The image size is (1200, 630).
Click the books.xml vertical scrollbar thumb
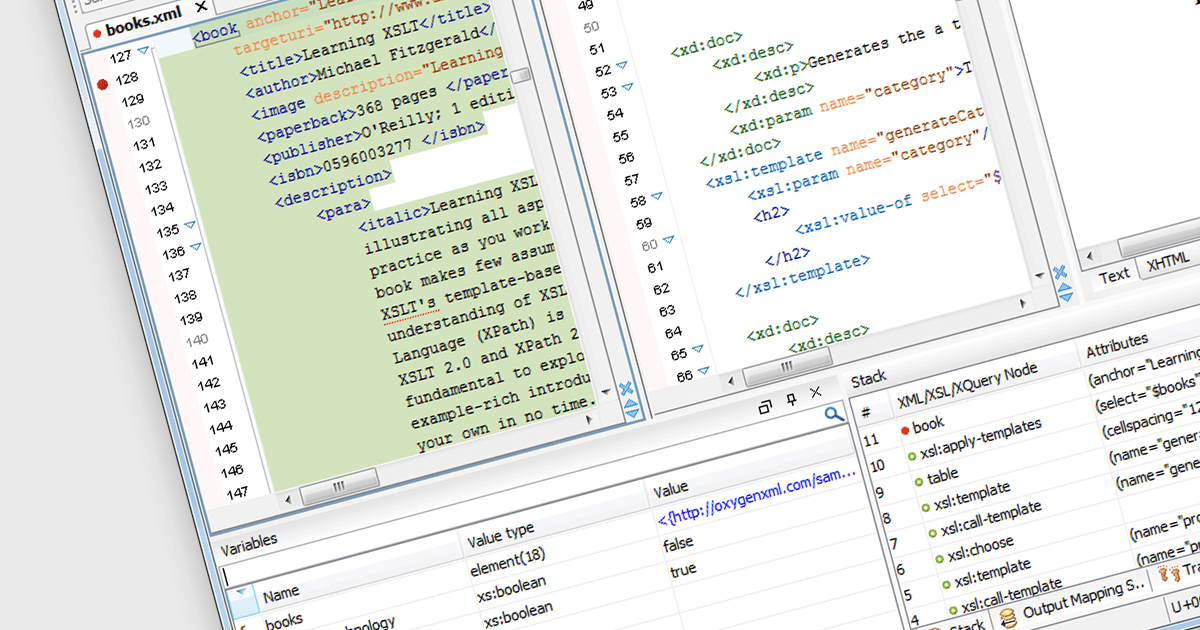coord(522,77)
